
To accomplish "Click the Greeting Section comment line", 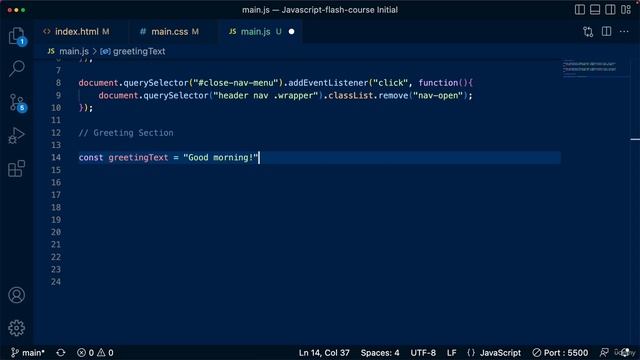I will [x=126, y=133].
